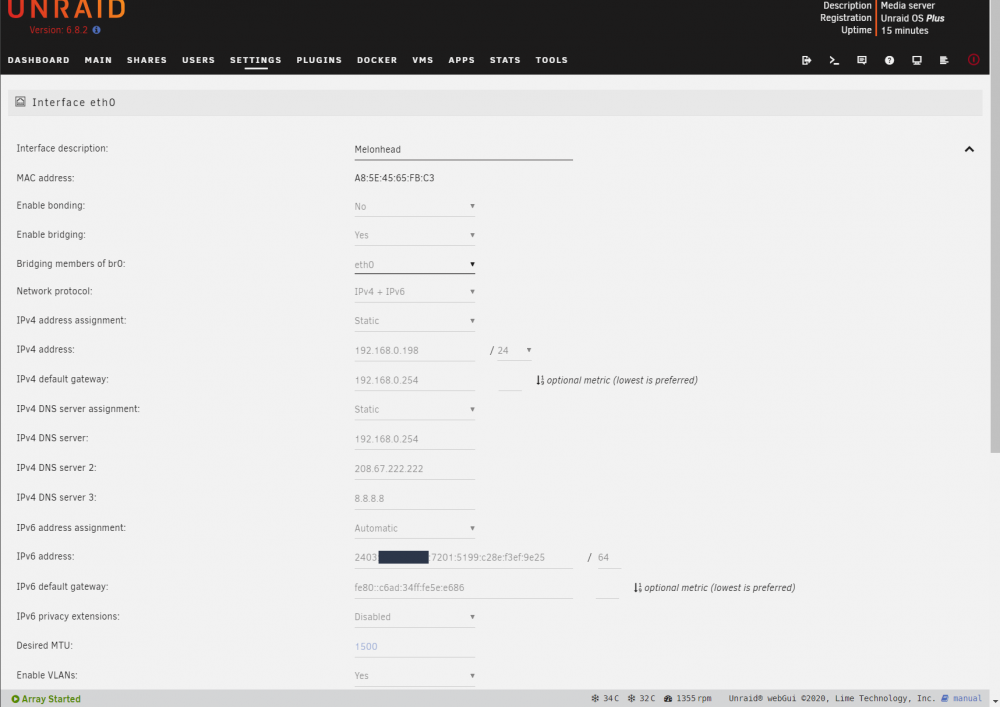Click IPv6 address field
Screen dimensions: 1000x707
click(x=464, y=558)
